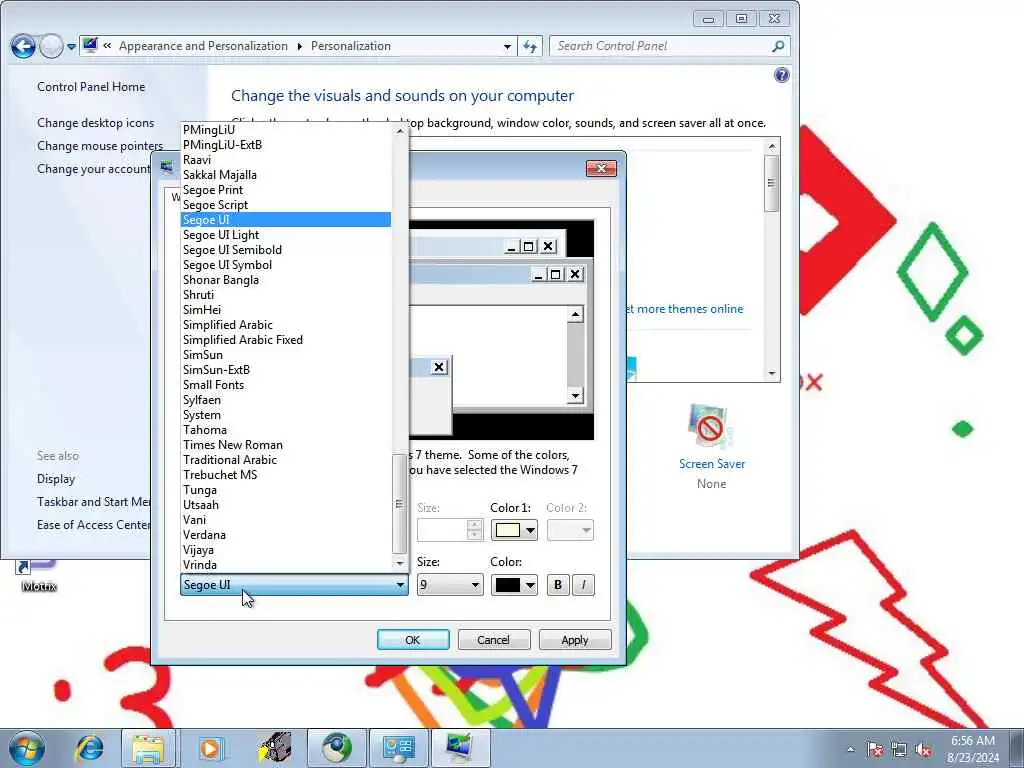Click the black font Color swatch
Screen dimensions: 1024x768
[x=507, y=585]
